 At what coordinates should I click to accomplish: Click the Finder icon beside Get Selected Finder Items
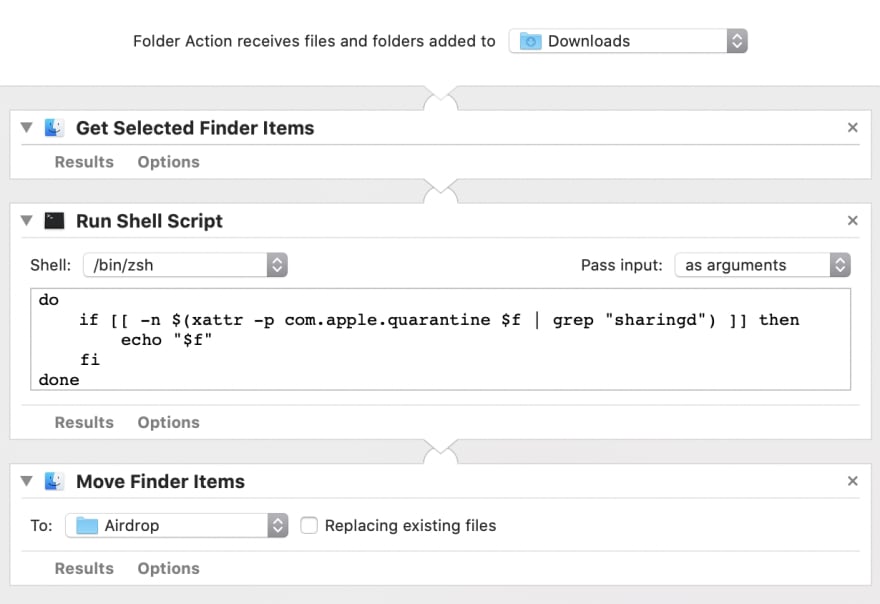coord(54,127)
